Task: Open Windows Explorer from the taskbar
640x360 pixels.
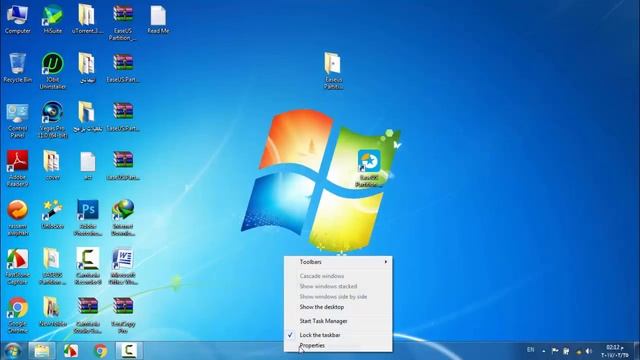Action: (42, 351)
